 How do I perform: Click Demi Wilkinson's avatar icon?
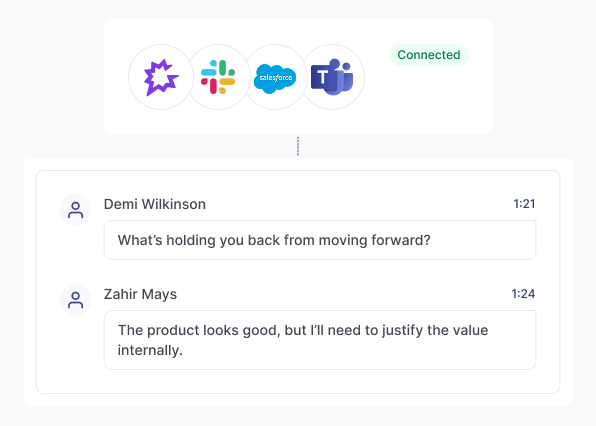[76, 210]
